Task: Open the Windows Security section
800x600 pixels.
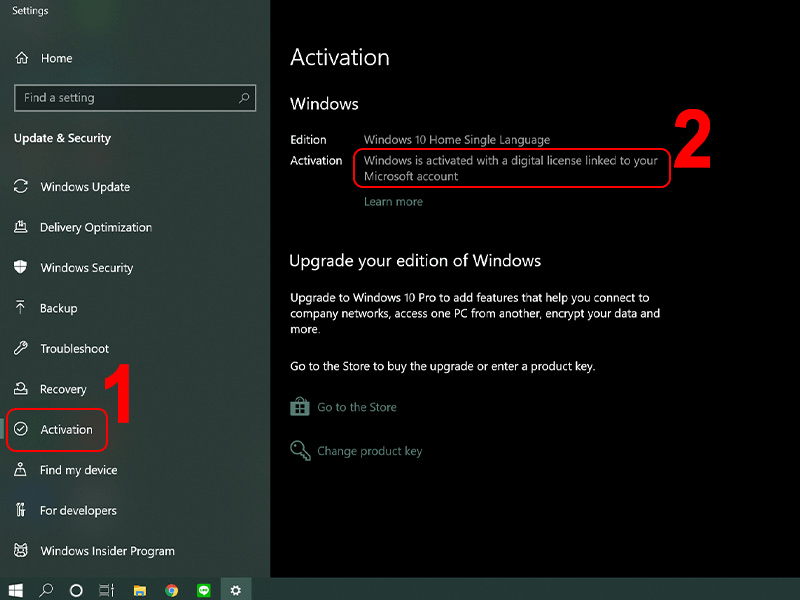Action: click(87, 267)
